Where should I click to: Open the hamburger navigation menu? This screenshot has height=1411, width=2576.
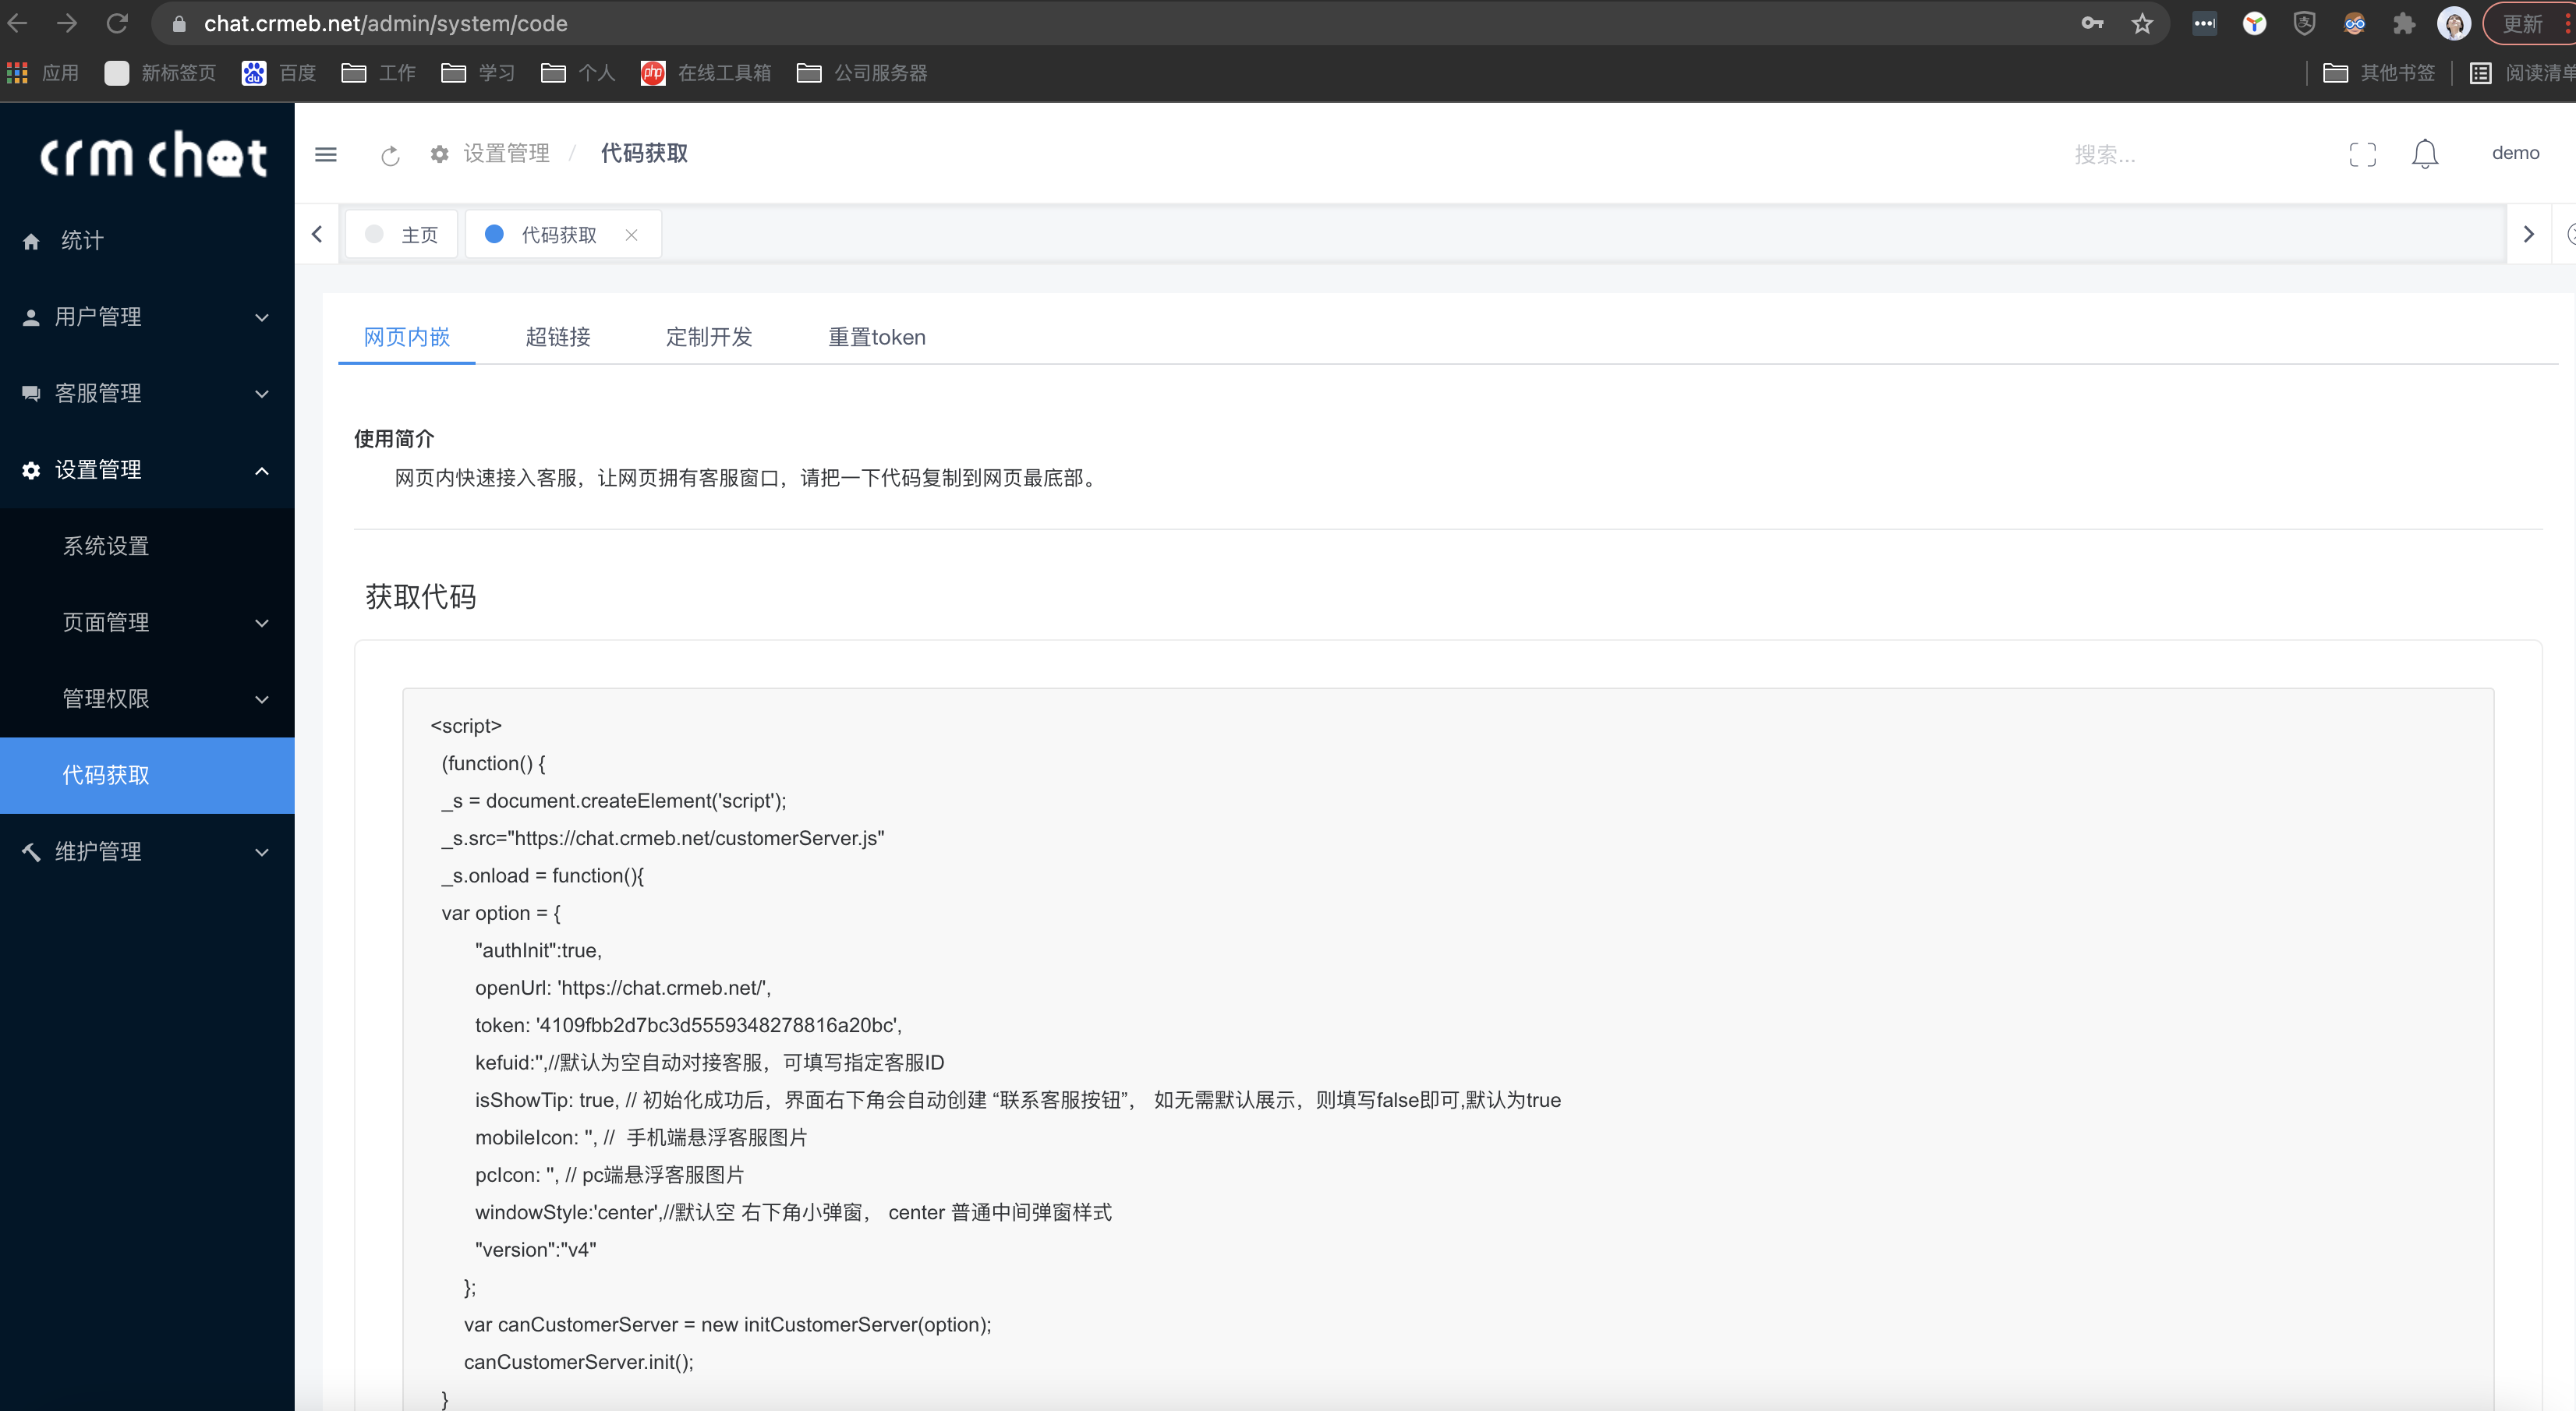point(326,154)
